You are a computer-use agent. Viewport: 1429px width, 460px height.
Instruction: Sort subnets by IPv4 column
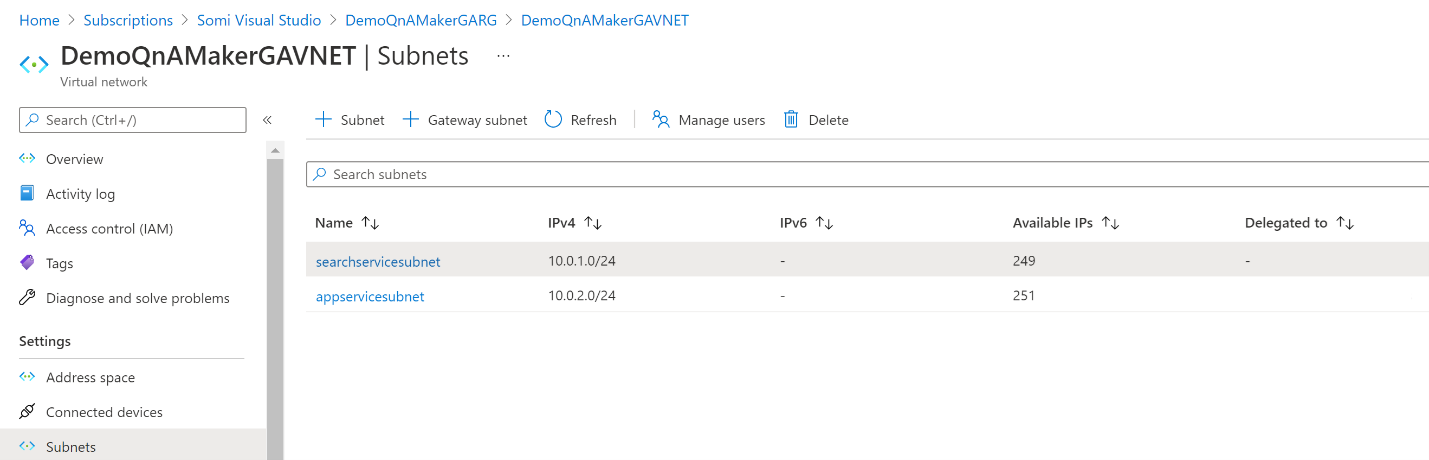pyautogui.click(x=592, y=223)
